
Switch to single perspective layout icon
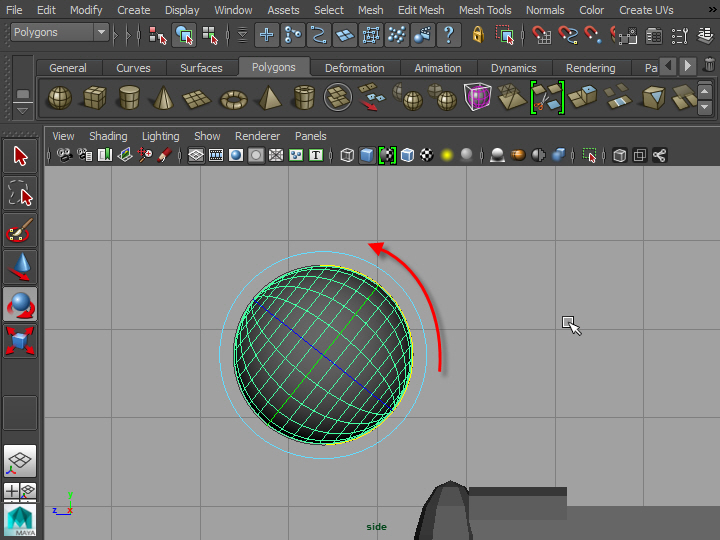[20, 461]
